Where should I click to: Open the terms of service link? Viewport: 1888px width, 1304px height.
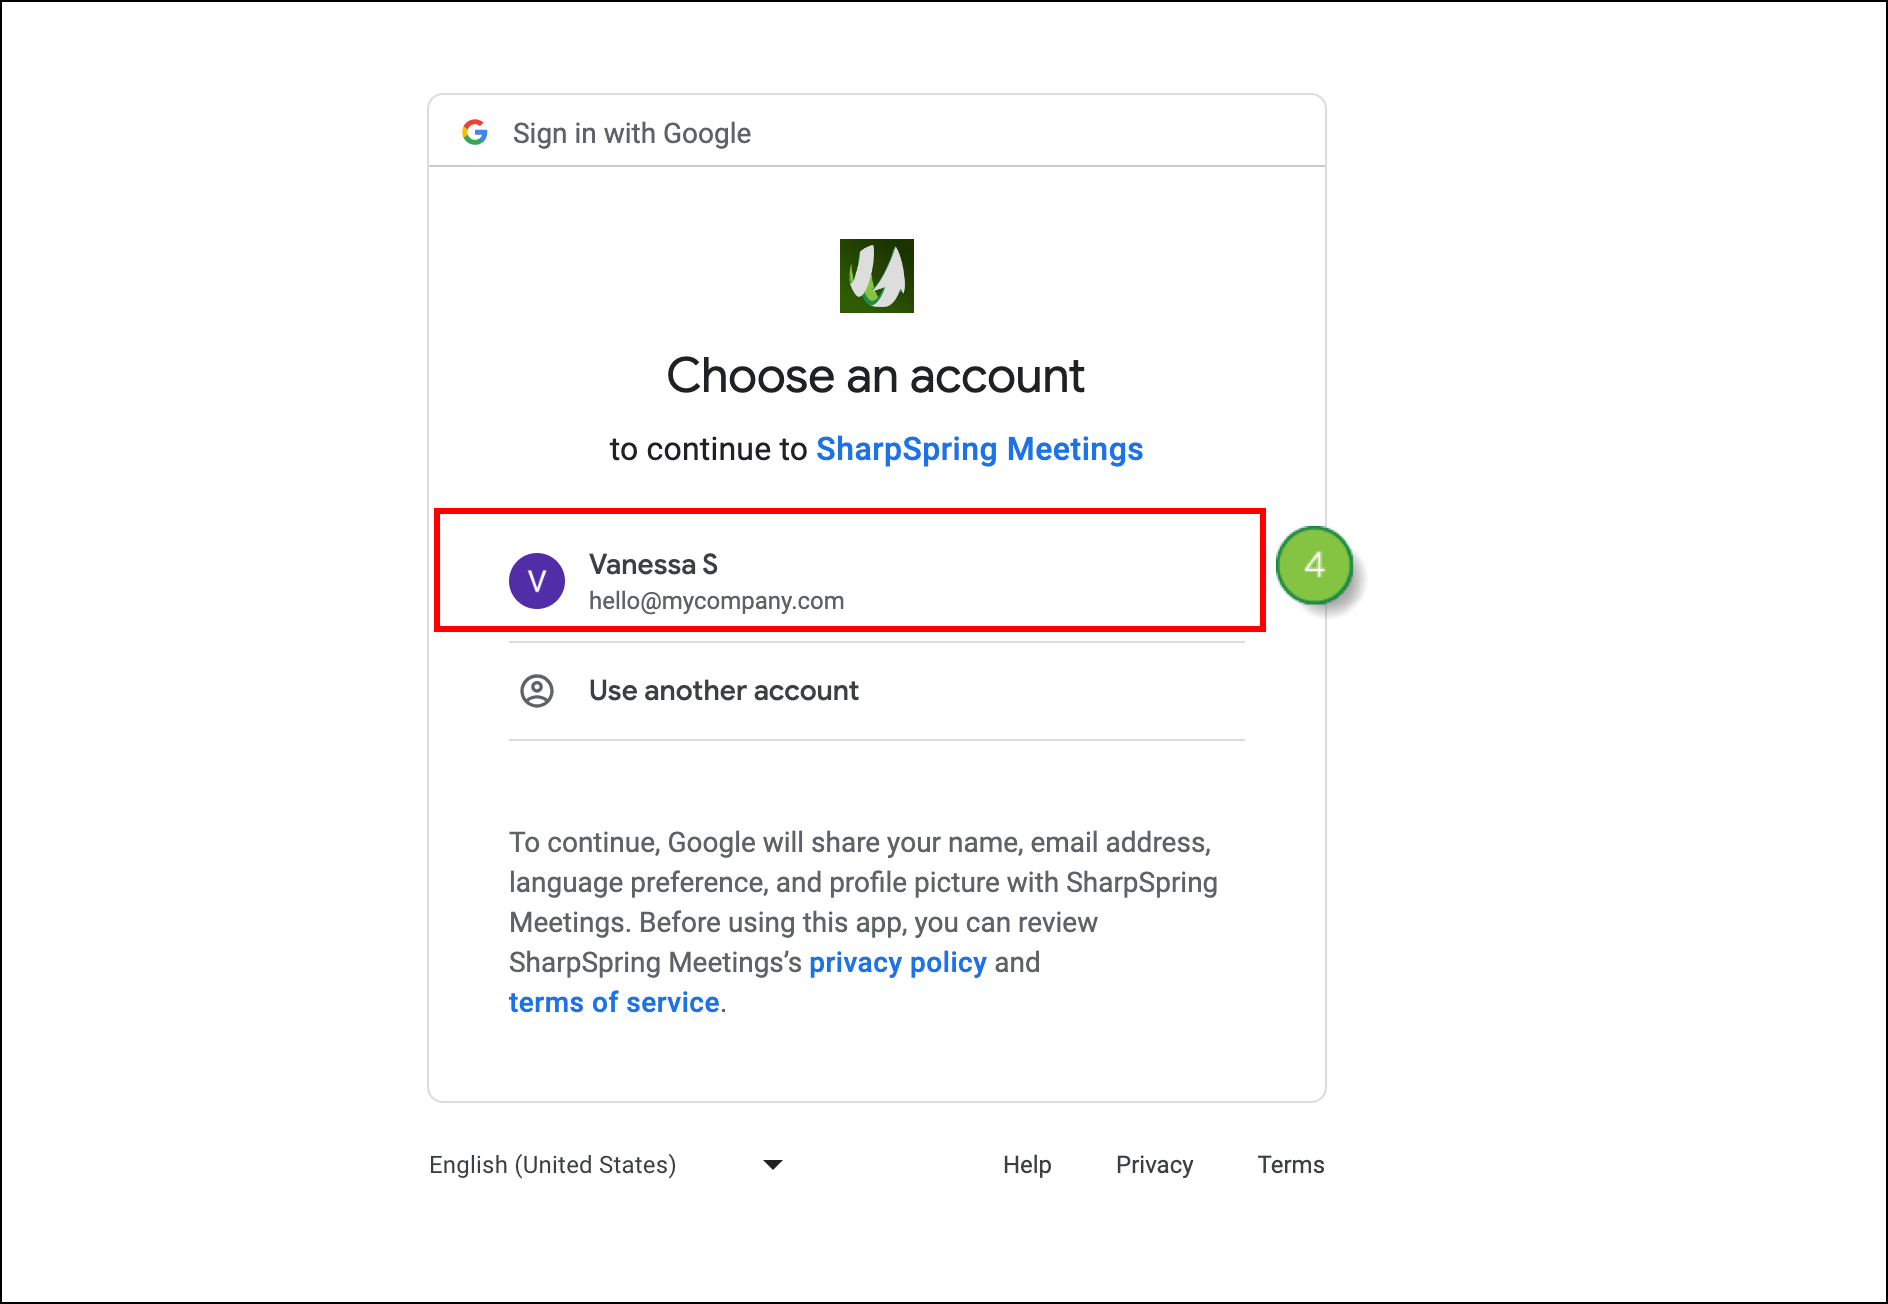click(614, 1002)
